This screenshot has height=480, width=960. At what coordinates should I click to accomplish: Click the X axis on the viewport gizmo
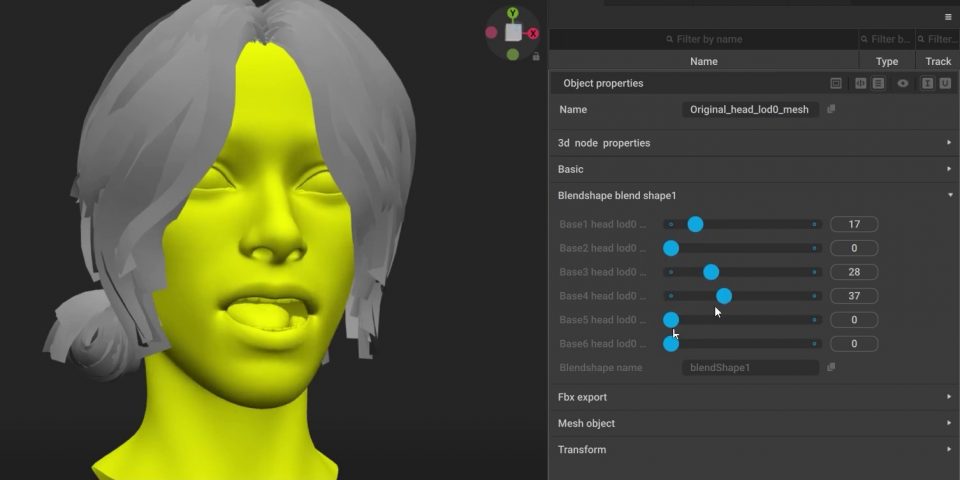[534, 33]
